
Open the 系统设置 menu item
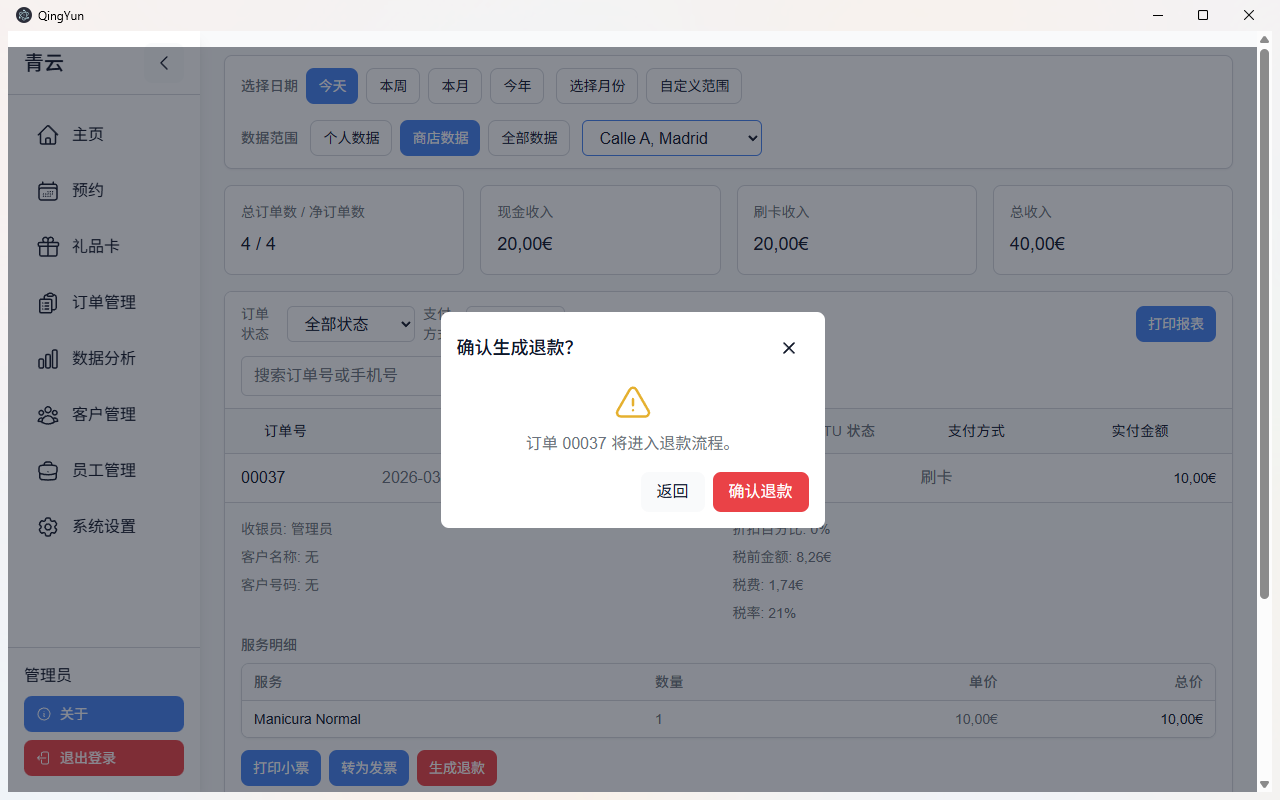tap(104, 527)
